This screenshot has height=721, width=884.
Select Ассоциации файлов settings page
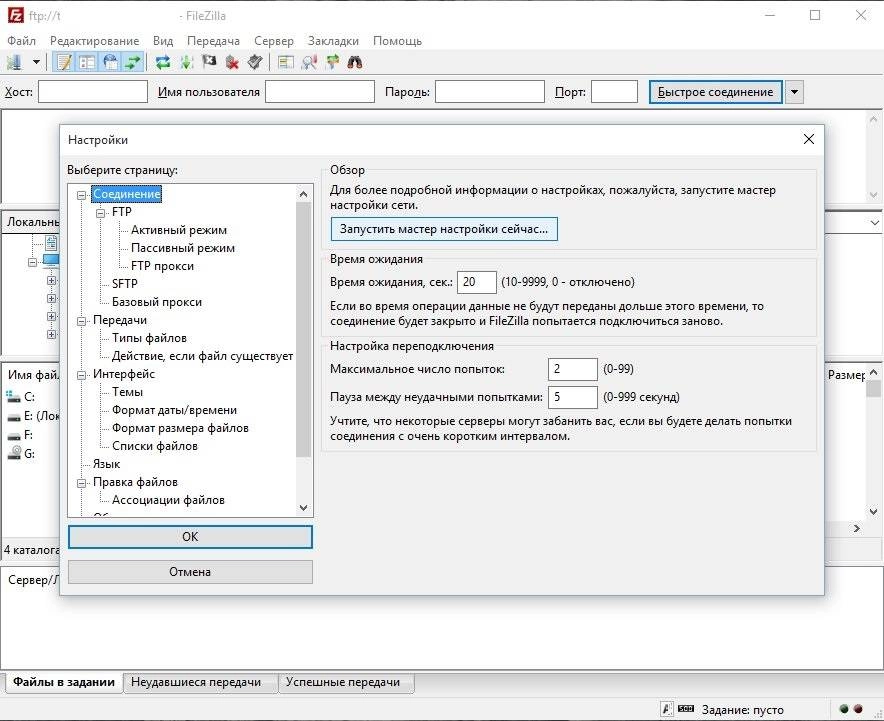168,500
